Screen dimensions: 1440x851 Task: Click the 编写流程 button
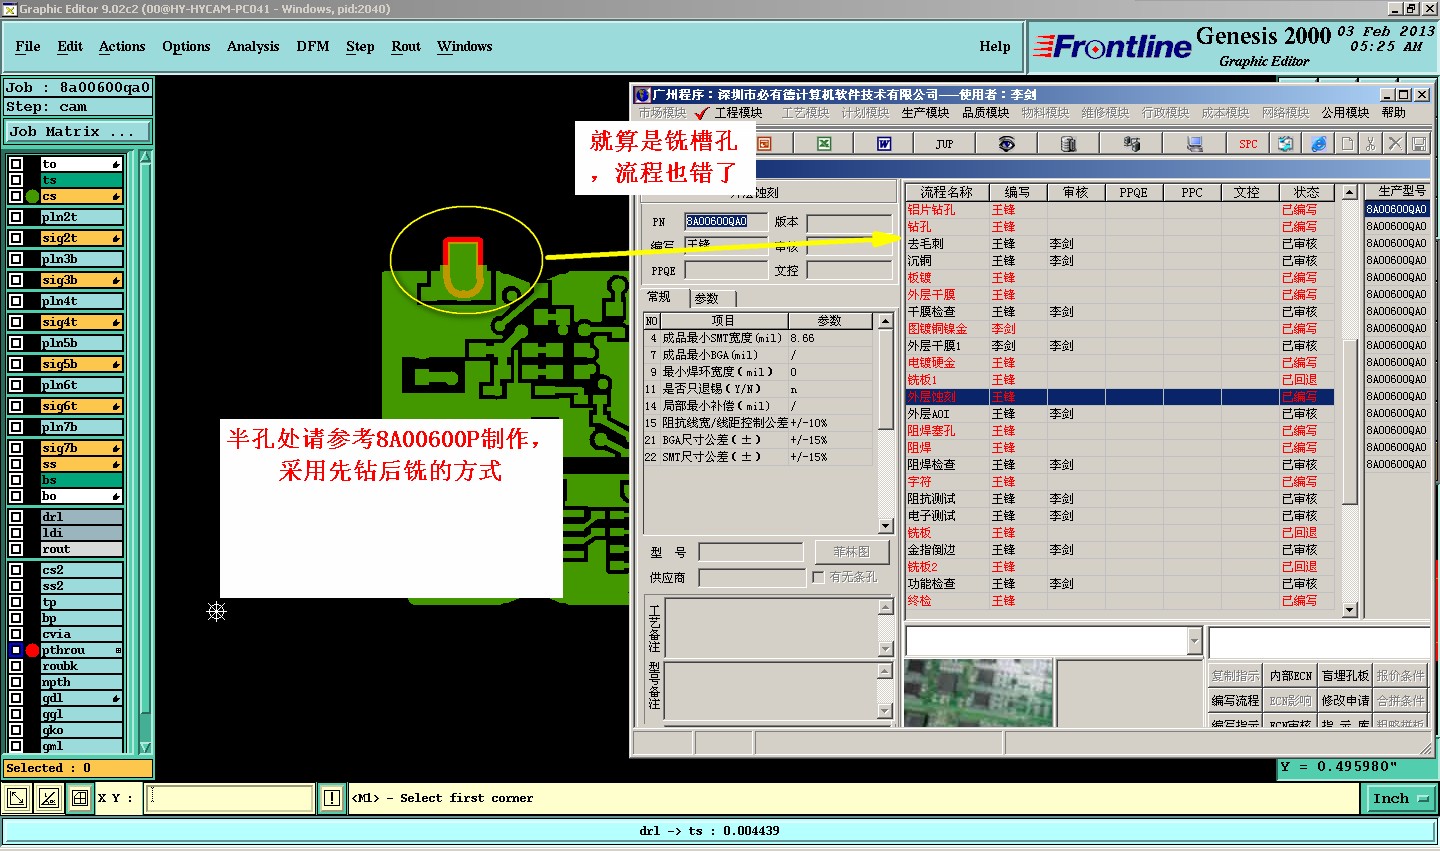(x=1235, y=700)
